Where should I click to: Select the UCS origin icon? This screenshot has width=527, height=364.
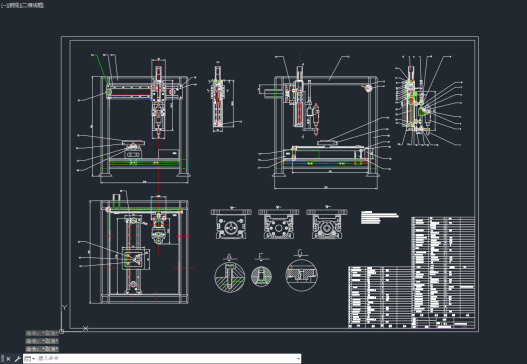coord(62,331)
